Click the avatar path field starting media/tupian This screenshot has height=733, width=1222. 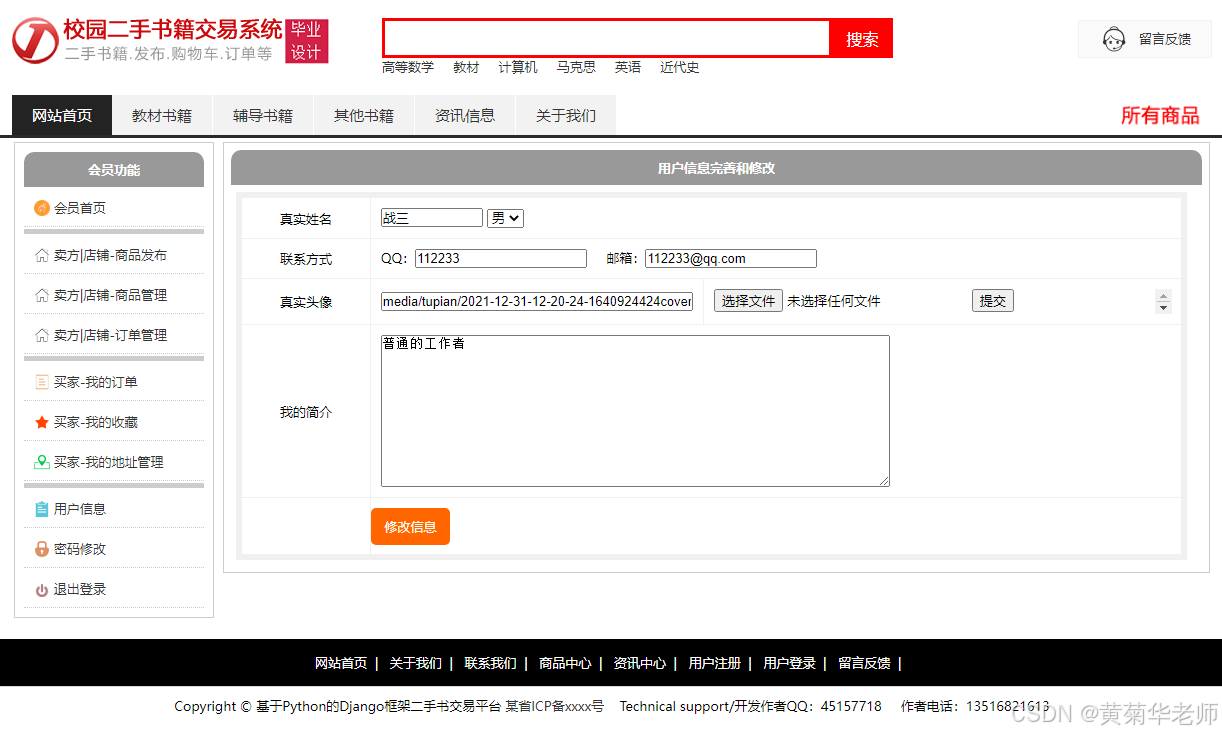pyautogui.click(x=537, y=301)
